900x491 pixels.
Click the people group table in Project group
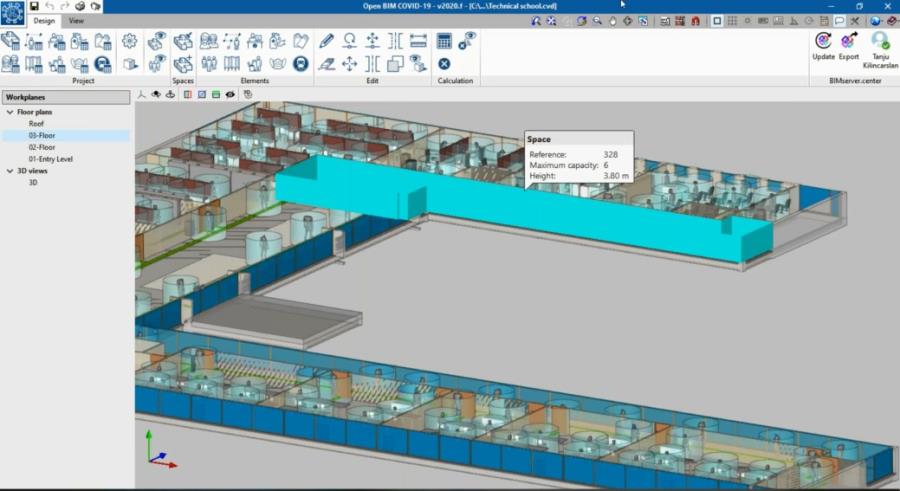click(x=11, y=64)
